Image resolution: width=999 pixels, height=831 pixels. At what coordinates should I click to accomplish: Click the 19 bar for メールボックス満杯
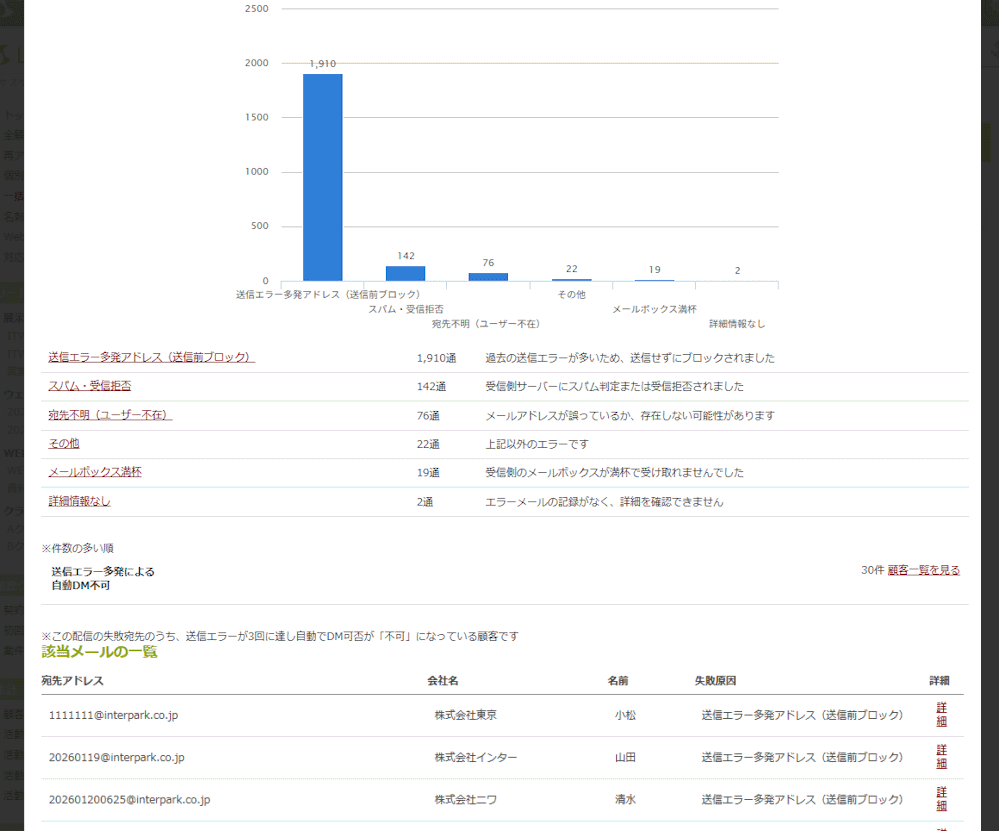tap(654, 280)
